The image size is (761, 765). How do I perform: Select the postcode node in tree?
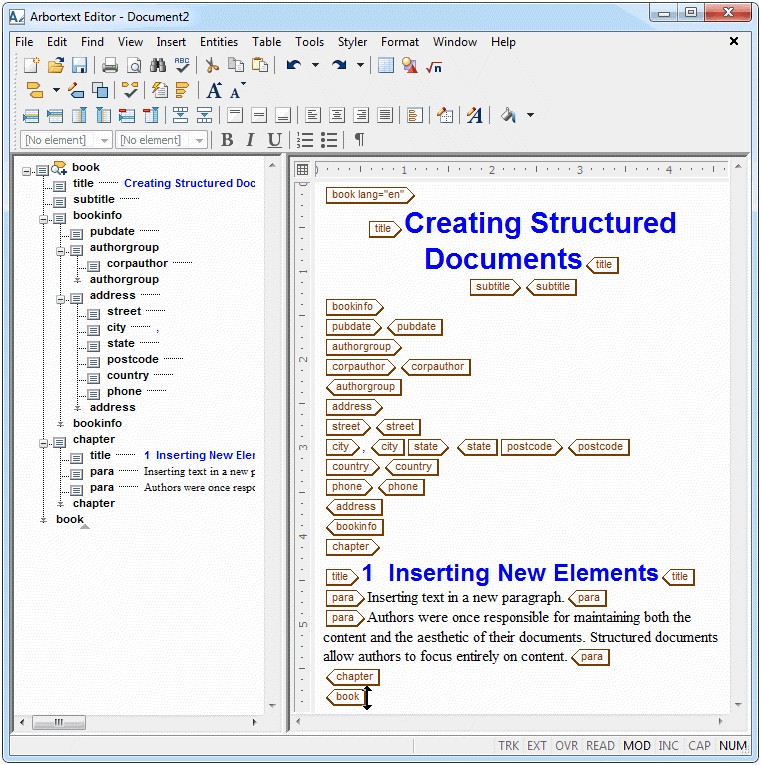(133, 360)
